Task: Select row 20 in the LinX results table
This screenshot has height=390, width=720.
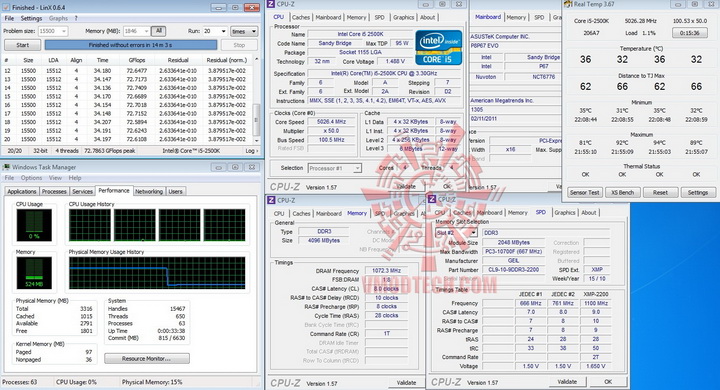Action: [x=127, y=139]
